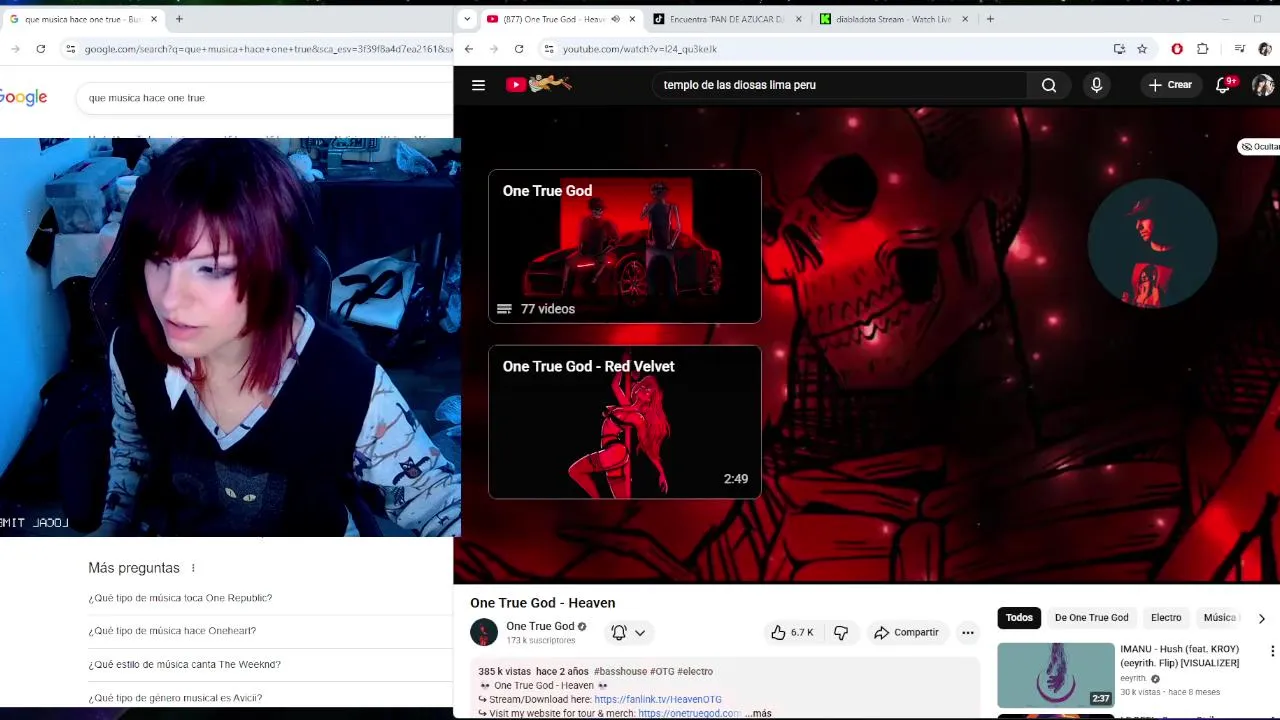1280x720 pixels.
Task: Expand the description with '...más'
Action: point(758,713)
